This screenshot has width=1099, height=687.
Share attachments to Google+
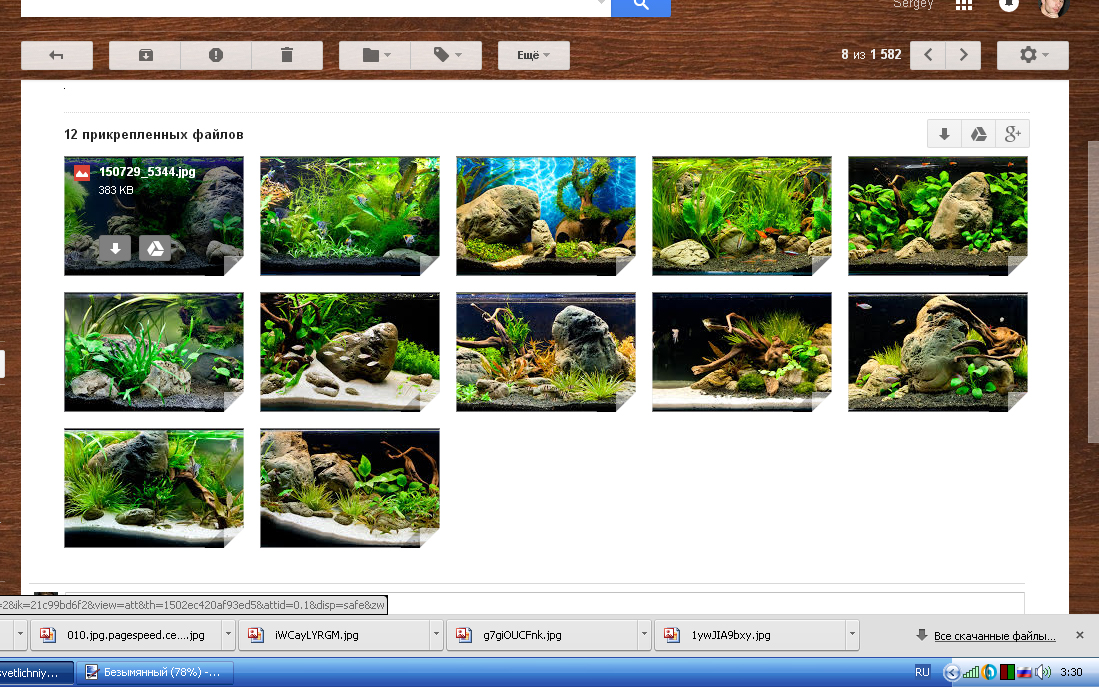[1012, 134]
